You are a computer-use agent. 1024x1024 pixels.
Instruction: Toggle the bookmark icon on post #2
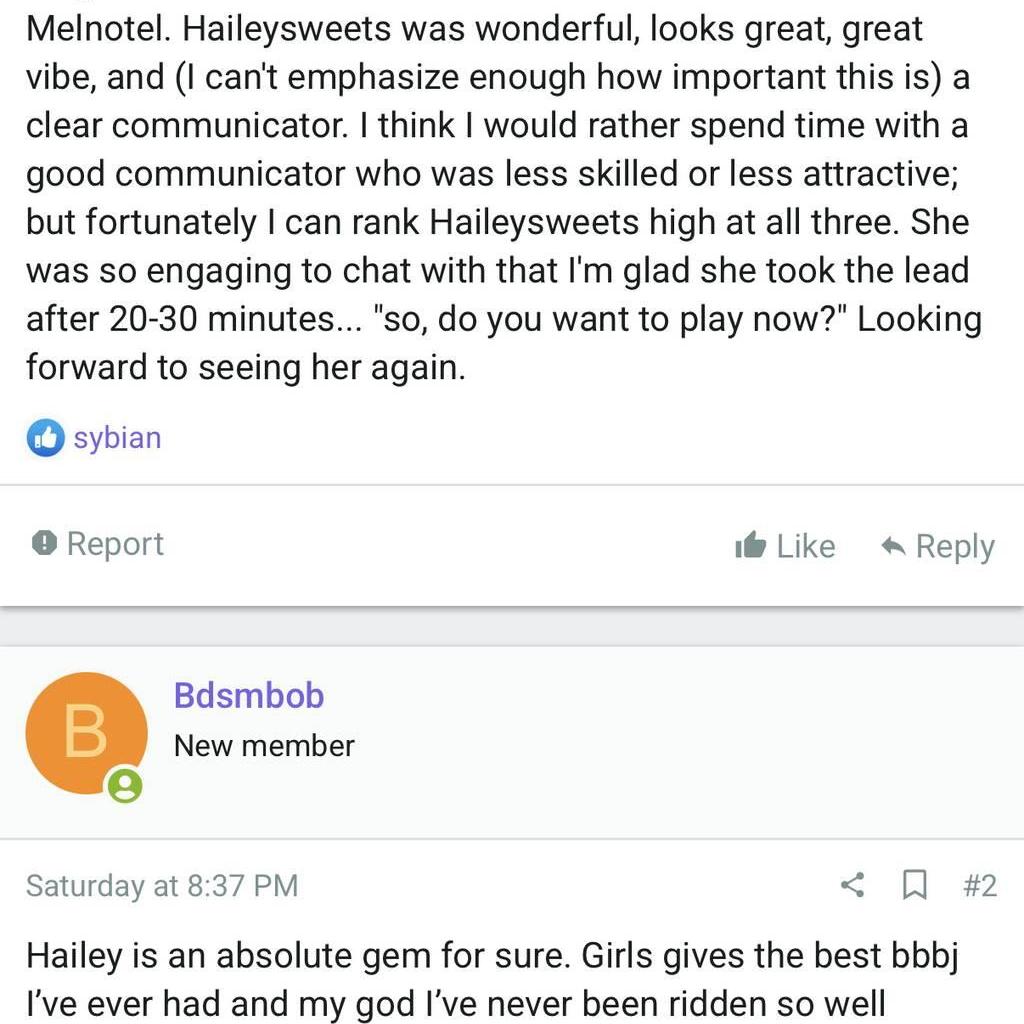(914, 886)
